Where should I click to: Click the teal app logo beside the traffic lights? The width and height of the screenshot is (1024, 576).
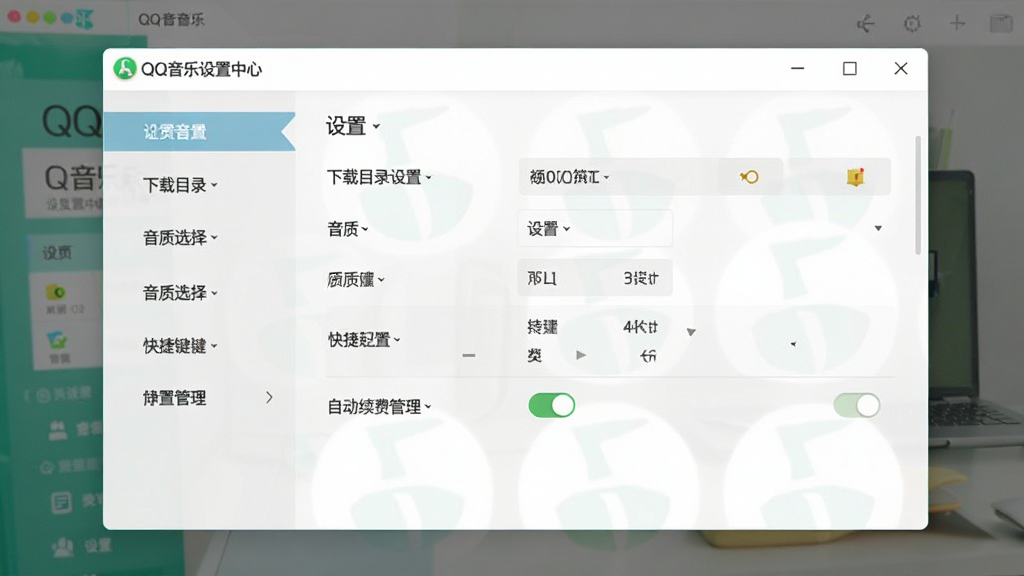pyautogui.click(x=84, y=19)
